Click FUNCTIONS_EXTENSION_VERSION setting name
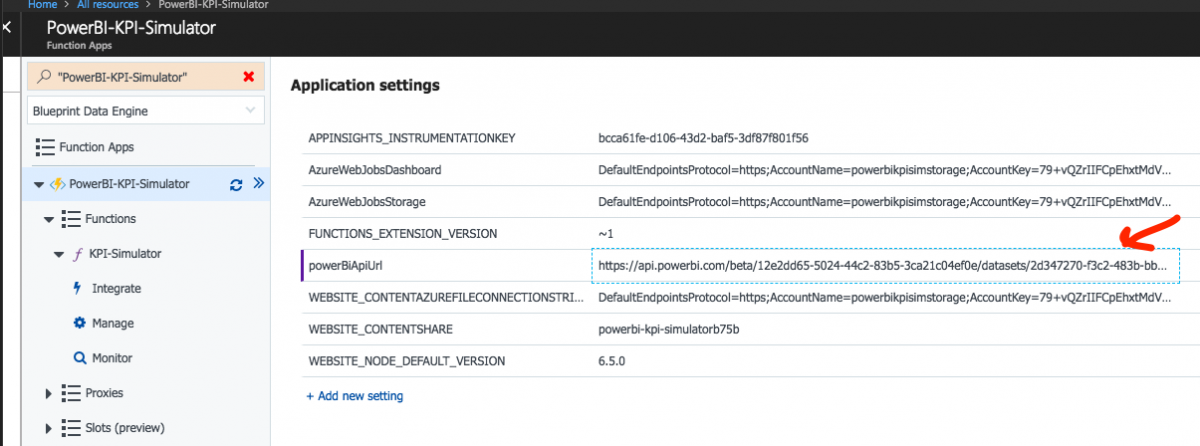The height and width of the screenshot is (446, 1200). tap(403, 234)
